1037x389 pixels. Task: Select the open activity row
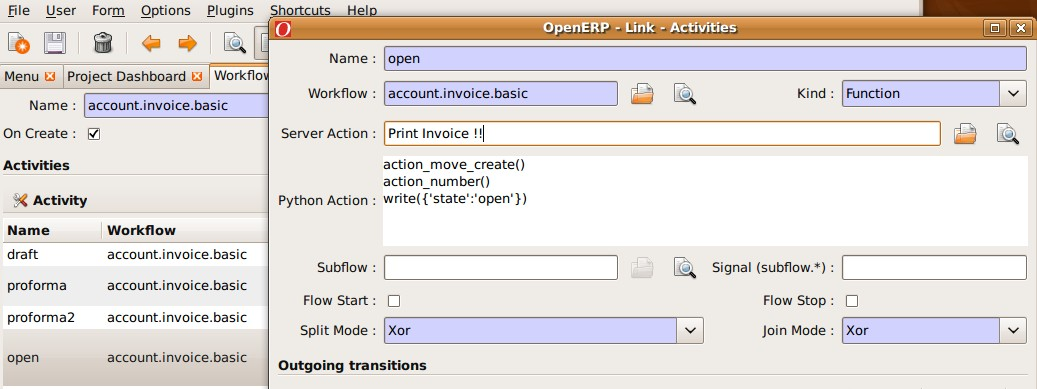coord(135,357)
